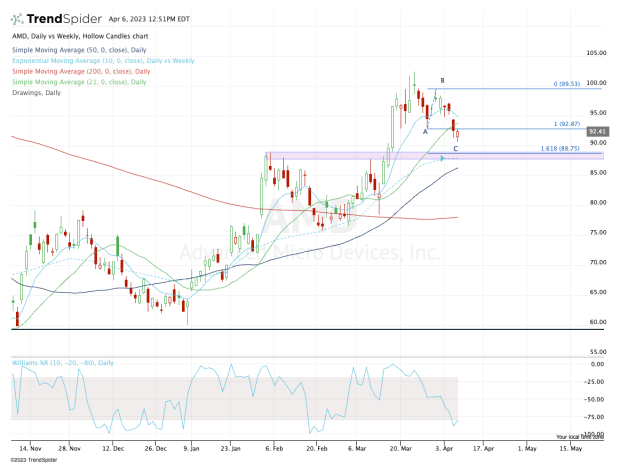Image resolution: width=620 pixels, height=465 pixels.
Task: Select the point A wave label
Action: point(425,131)
